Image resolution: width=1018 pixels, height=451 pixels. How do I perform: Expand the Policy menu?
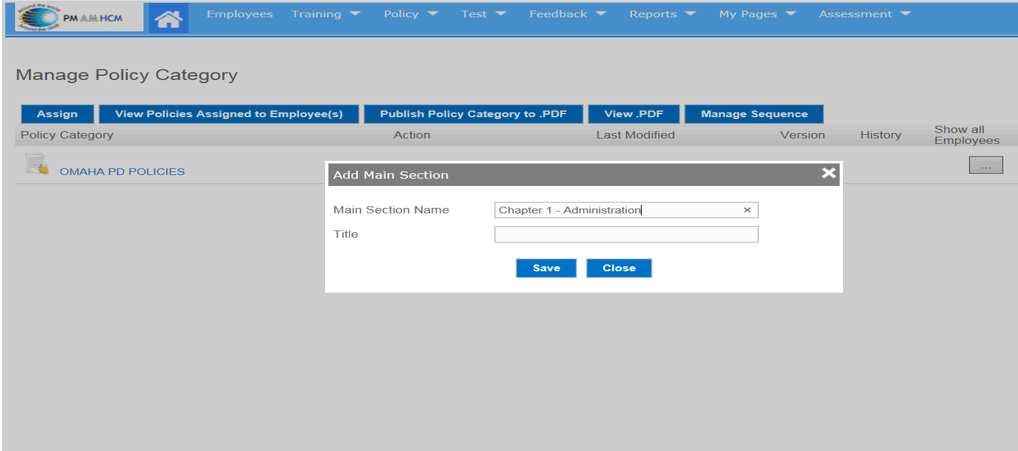click(410, 14)
